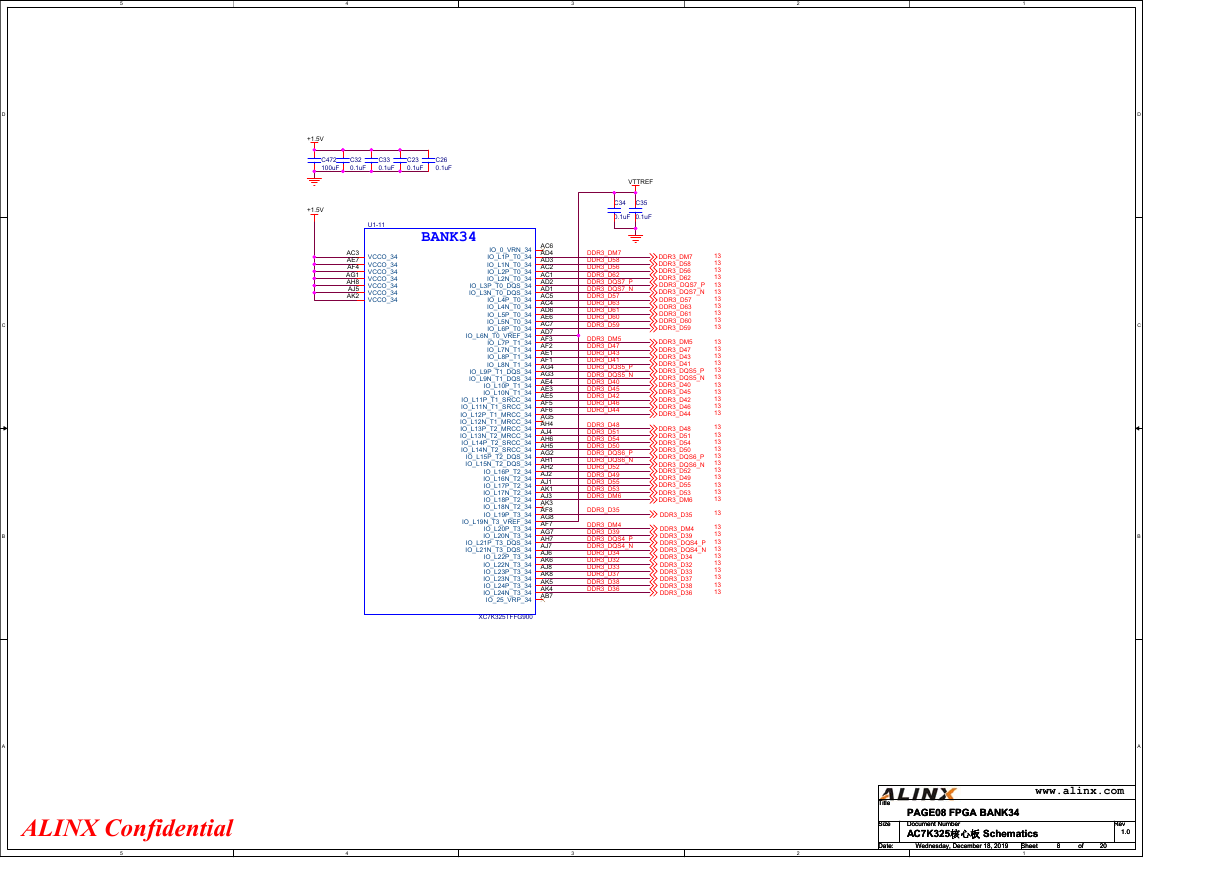Screen dimensions: 1228x869
Task: Select the U1-11 reference designator
Action: pyautogui.click(x=376, y=226)
